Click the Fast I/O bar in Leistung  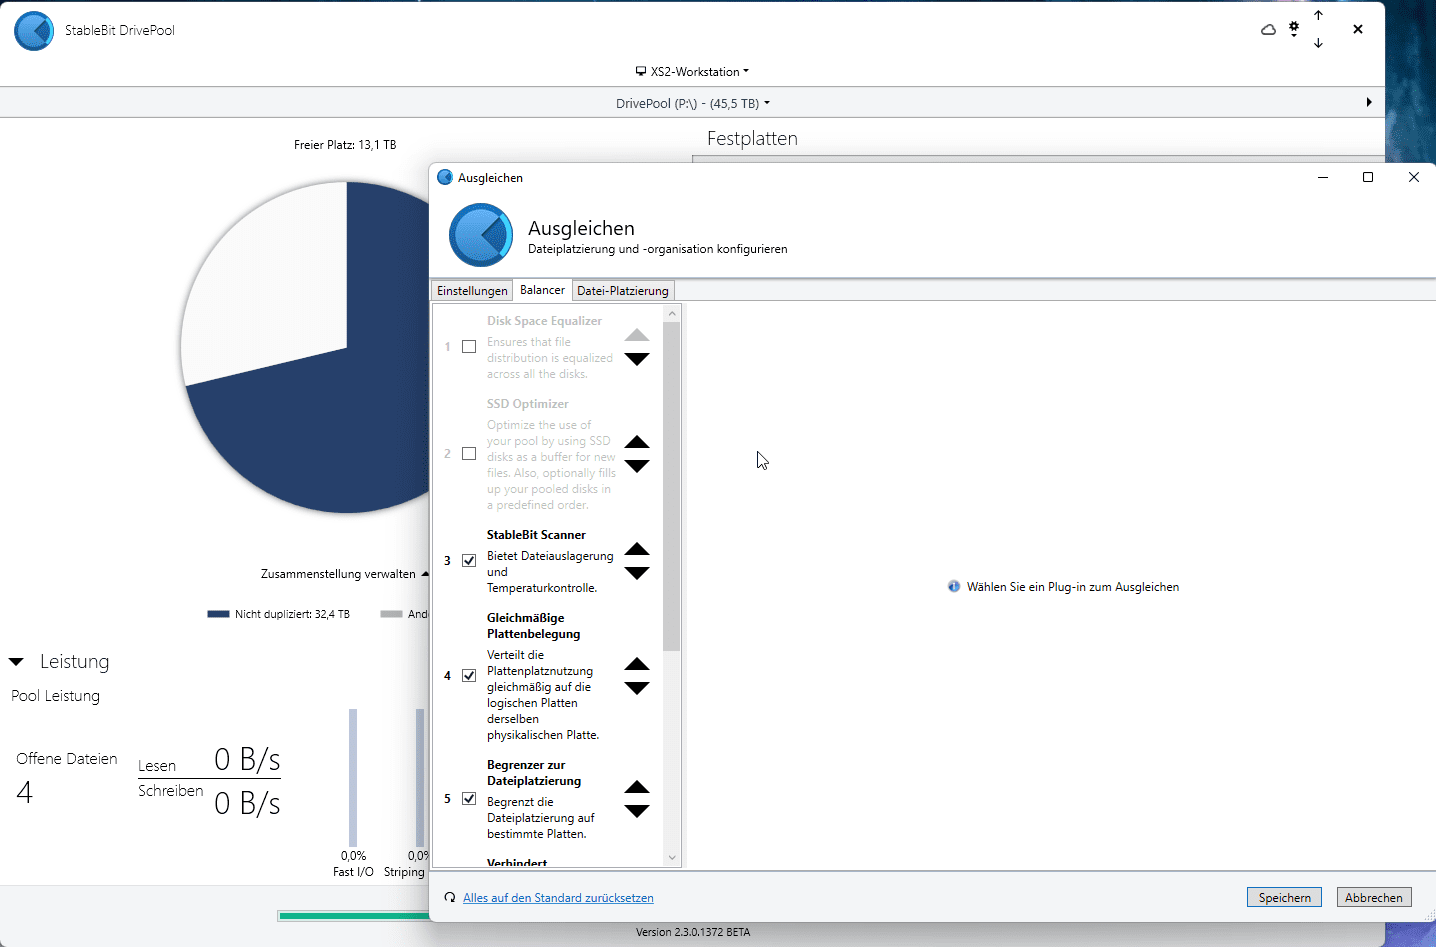point(353,778)
